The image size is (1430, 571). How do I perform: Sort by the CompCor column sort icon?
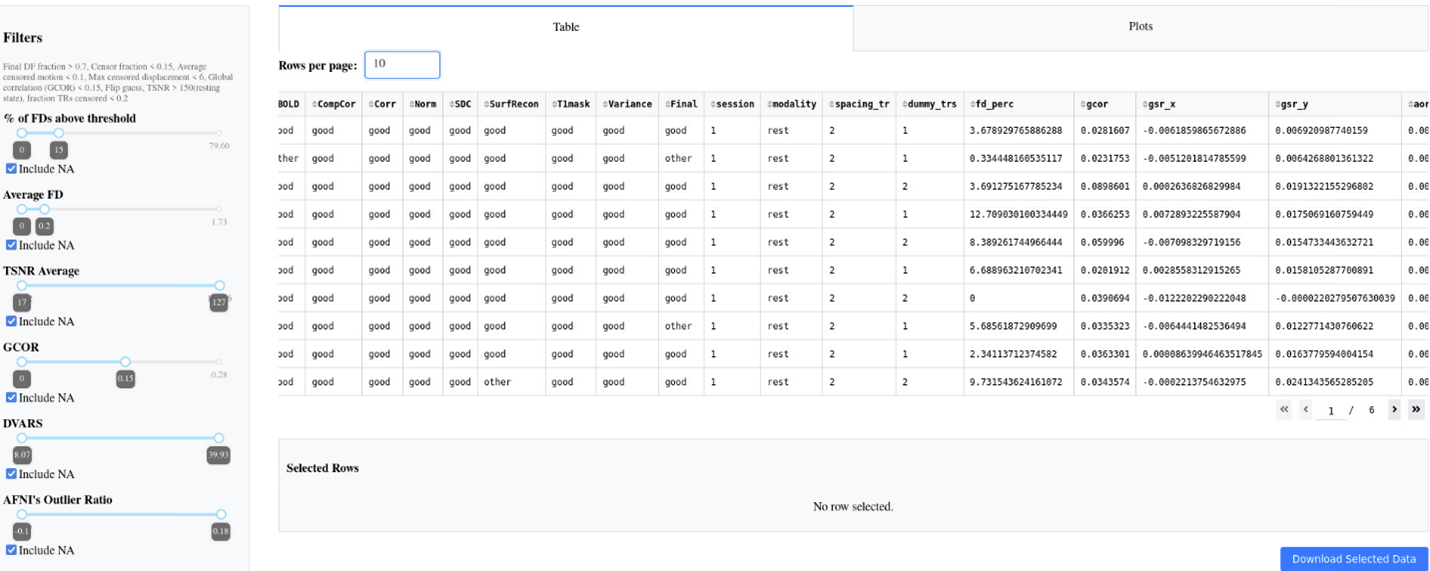tap(314, 104)
